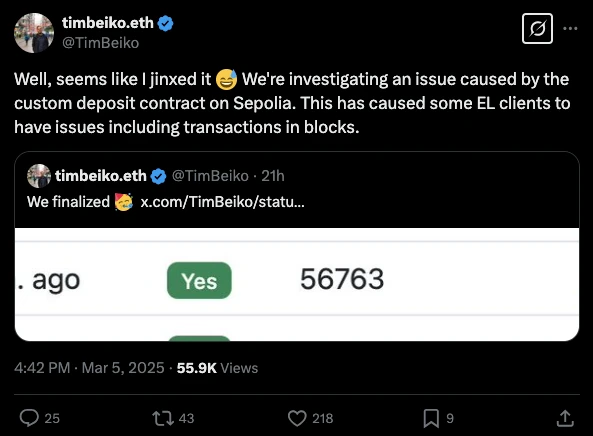593x436 pixels.
Task: Click the Grok slash-circle icon
Action: coord(537,29)
